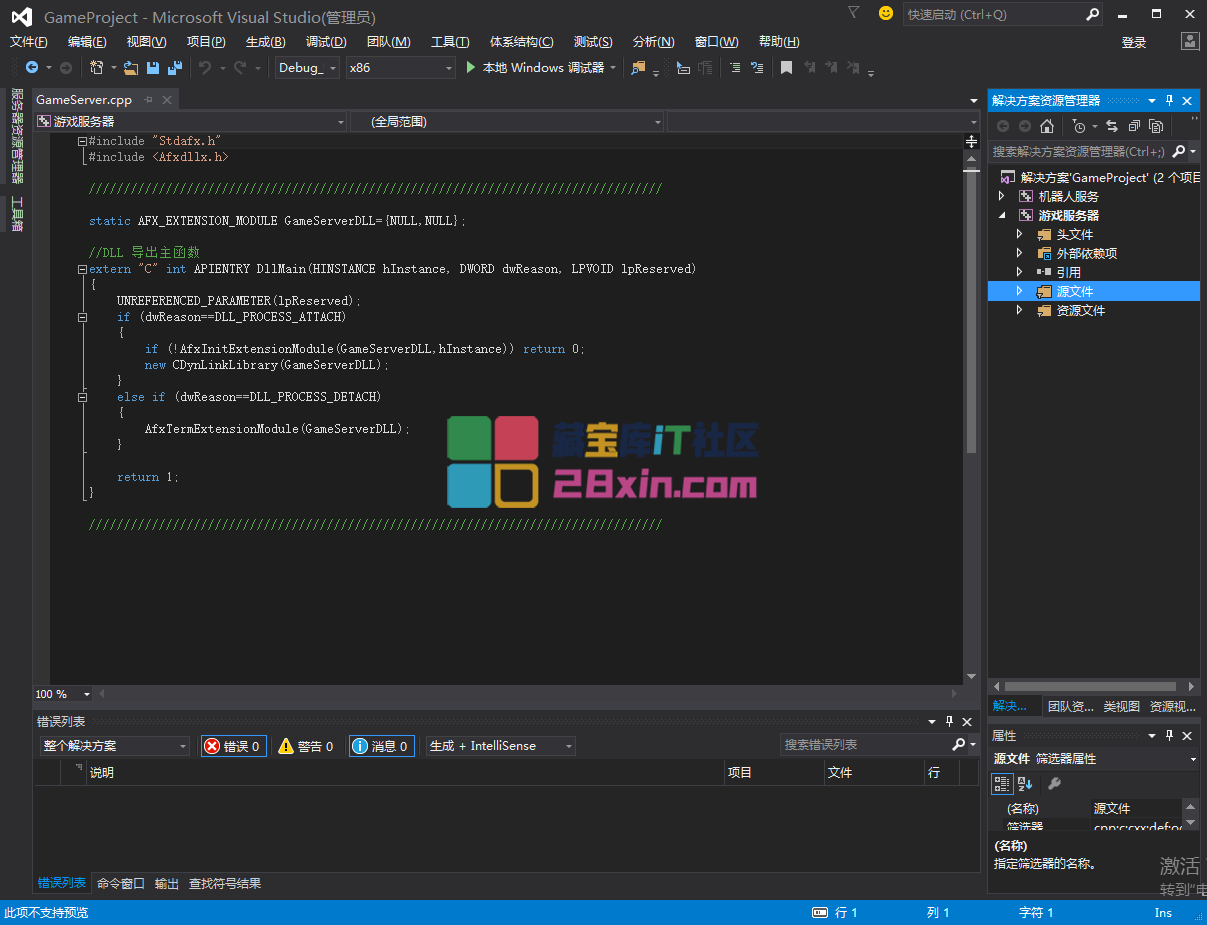
Task: Select the 引用 node in Solution Explorer
Action: [x=1069, y=272]
